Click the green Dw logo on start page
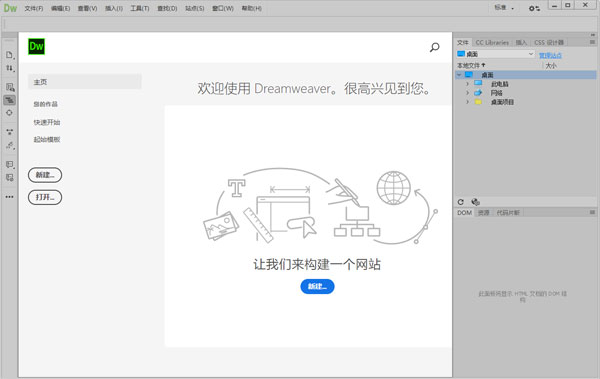Image resolution: width=600 pixels, height=379 pixels. [36, 47]
